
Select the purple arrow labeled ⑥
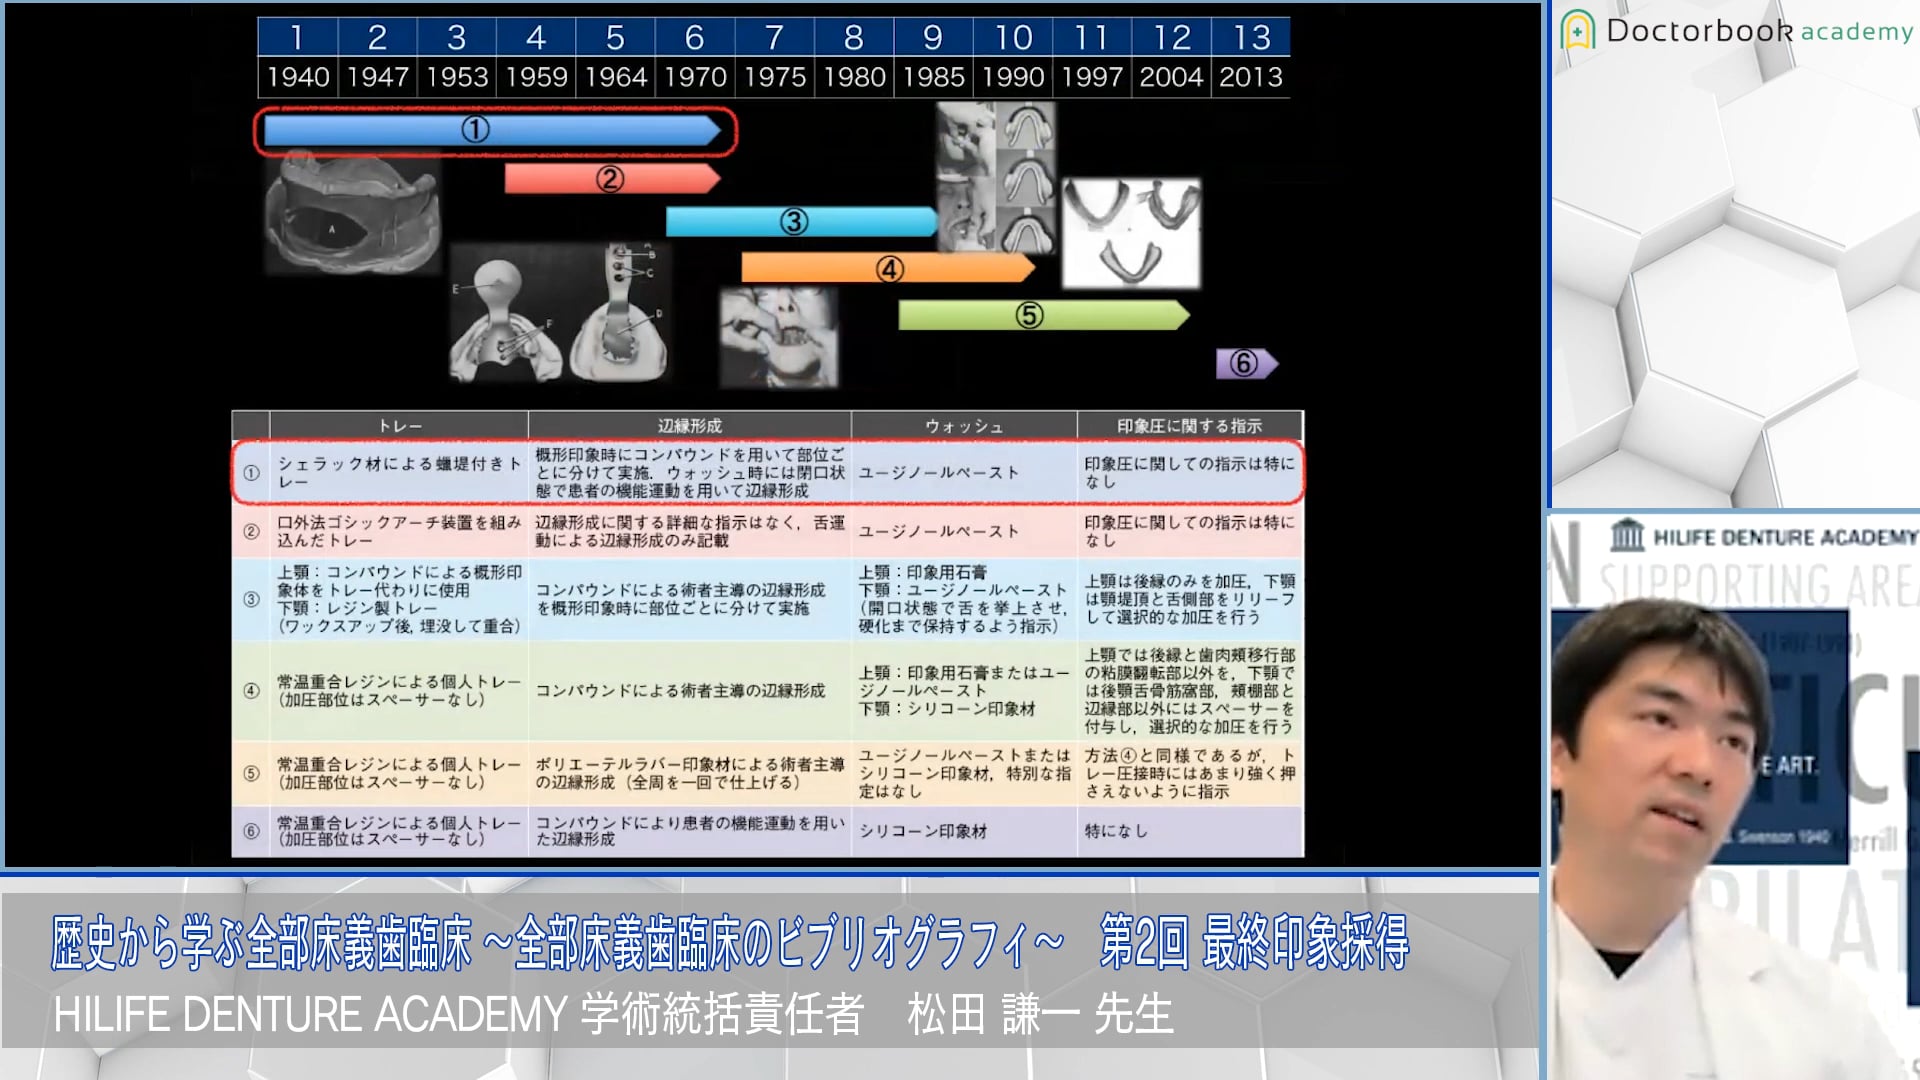[1246, 363]
